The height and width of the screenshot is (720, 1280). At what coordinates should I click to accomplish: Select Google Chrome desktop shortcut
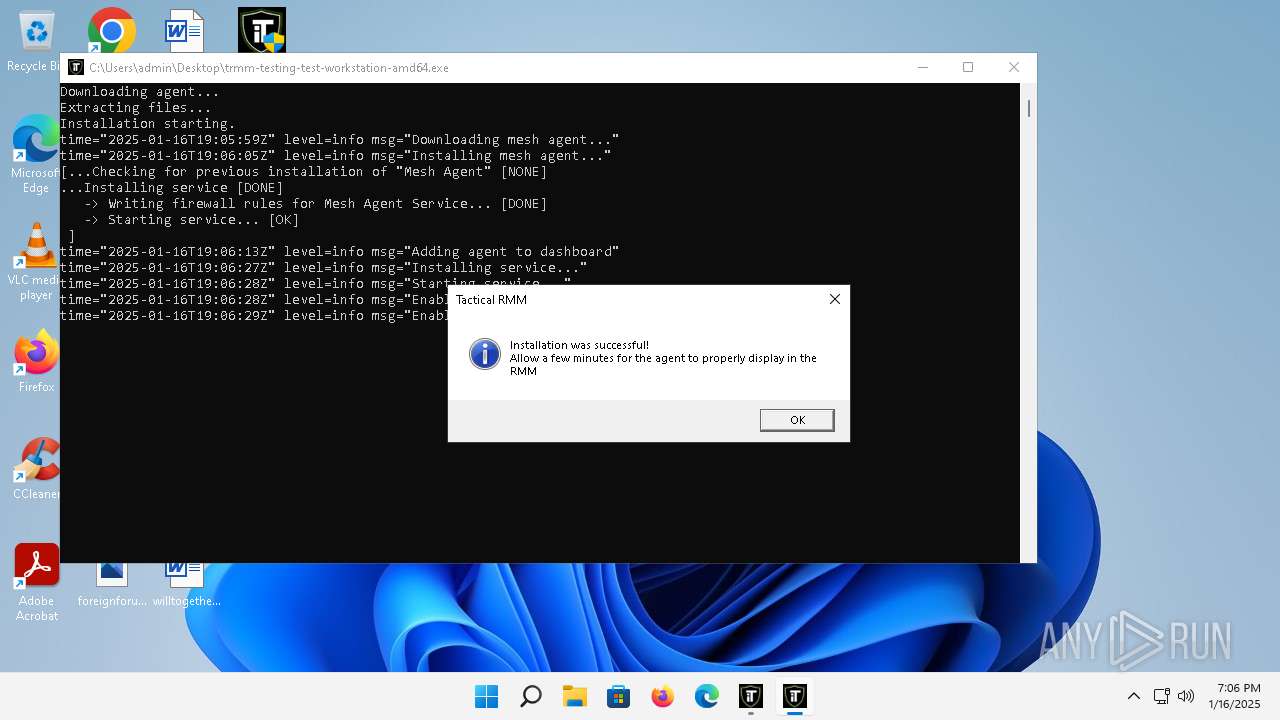[x=111, y=31]
